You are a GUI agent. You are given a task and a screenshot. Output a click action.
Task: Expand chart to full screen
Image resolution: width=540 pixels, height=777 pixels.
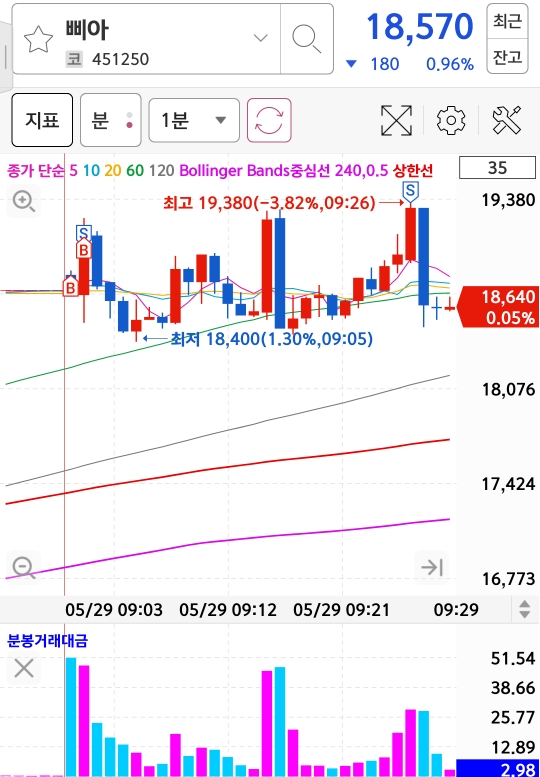coord(396,120)
